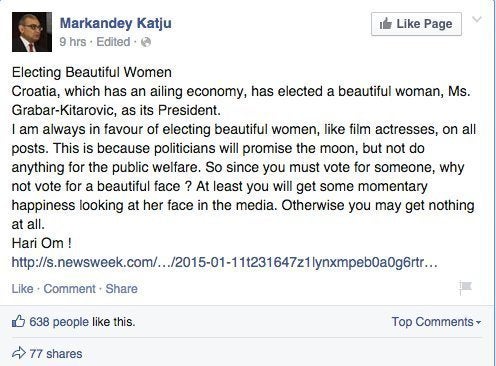The width and height of the screenshot is (496, 366).
Task: Click the public globe privacy icon
Action: tap(146, 42)
